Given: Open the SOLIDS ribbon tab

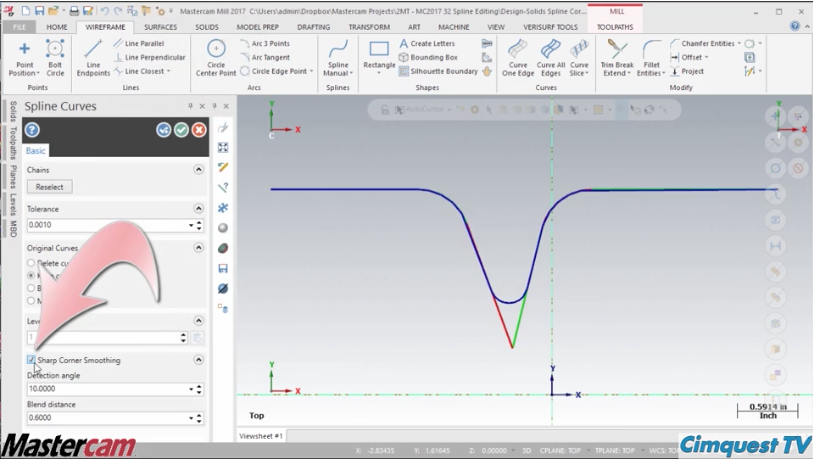Looking at the screenshot, I should [206, 27].
